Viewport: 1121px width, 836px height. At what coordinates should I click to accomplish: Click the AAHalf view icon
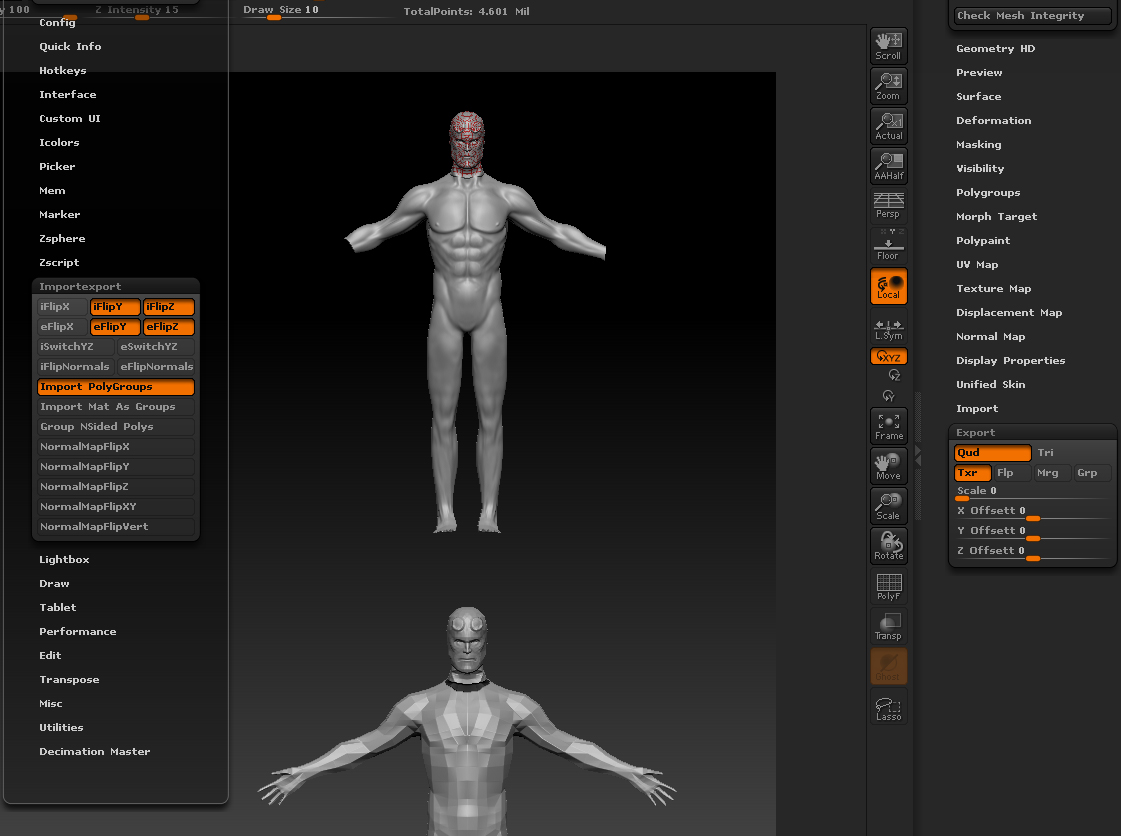pyautogui.click(x=888, y=166)
